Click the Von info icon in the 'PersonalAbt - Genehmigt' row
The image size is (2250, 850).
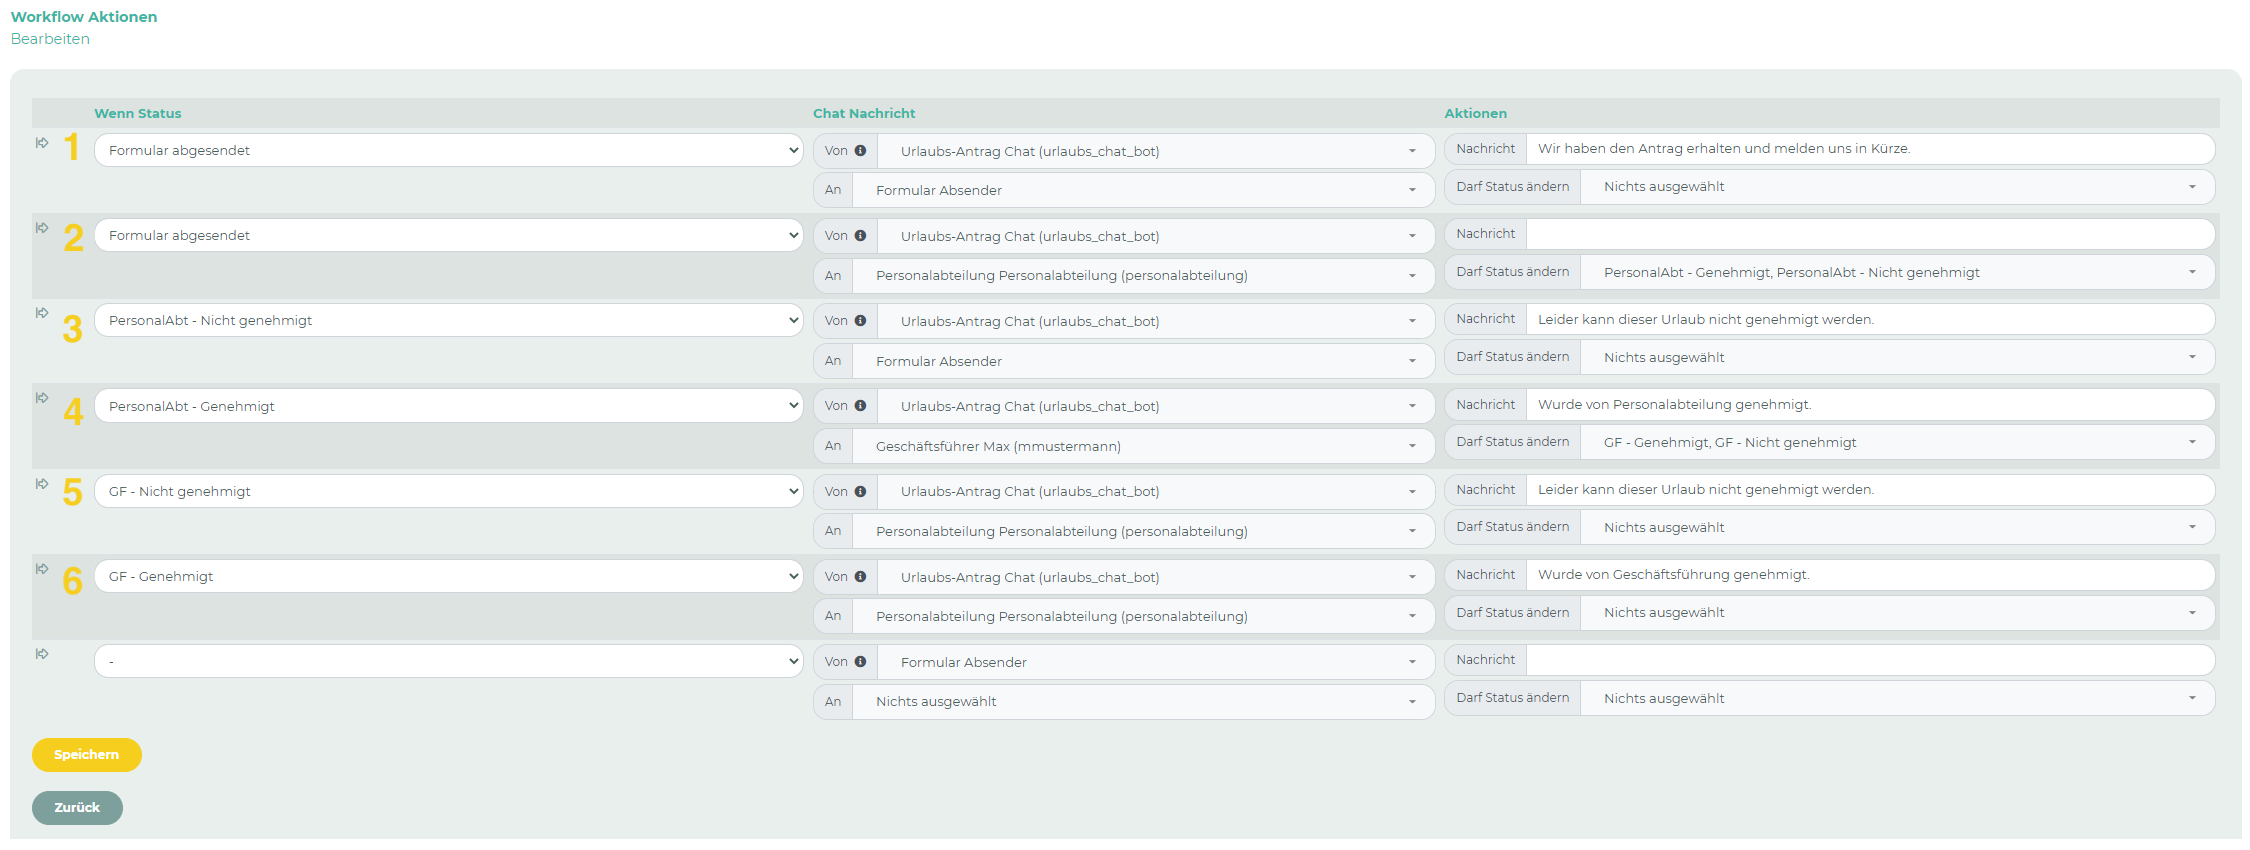(860, 406)
